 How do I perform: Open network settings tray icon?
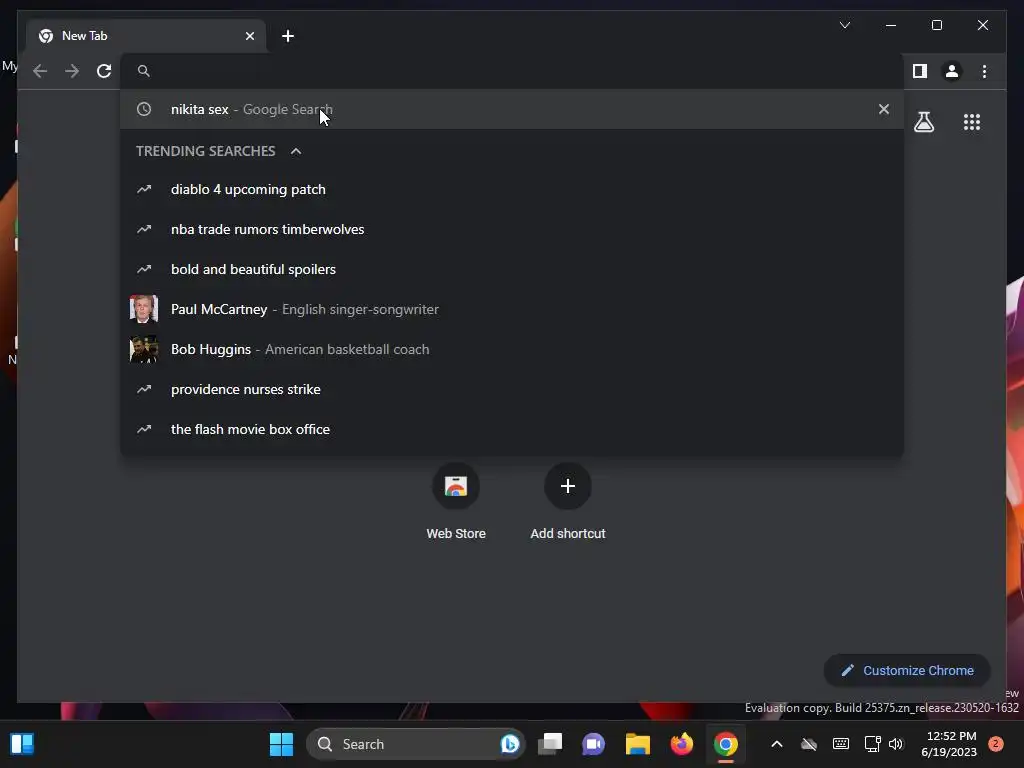[x=872, y=744]
